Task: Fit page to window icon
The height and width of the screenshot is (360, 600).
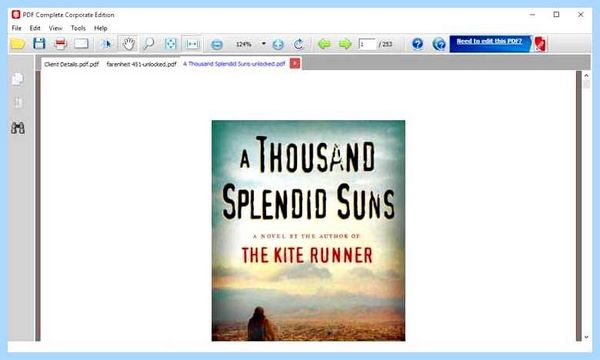Action: (171, 44)
